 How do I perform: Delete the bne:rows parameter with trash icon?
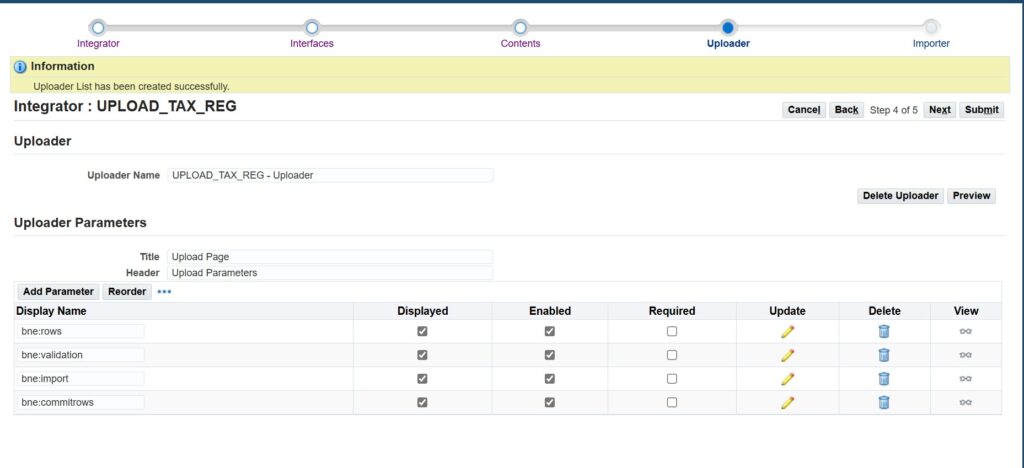tap(884, 331)
